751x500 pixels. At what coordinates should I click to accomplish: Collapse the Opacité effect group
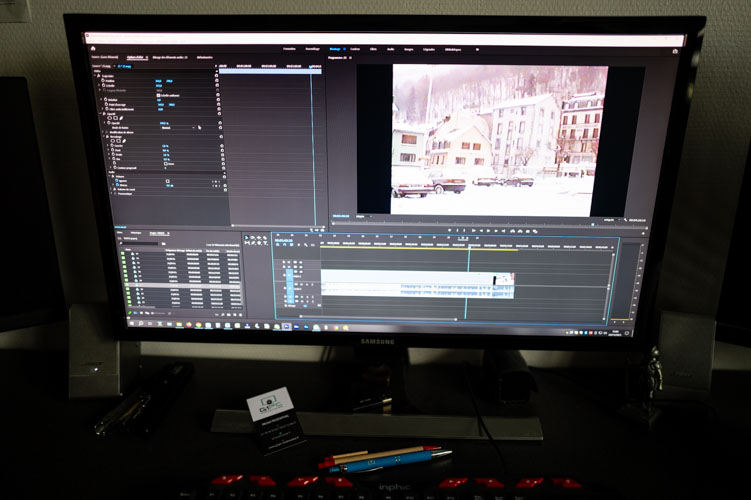101,114
